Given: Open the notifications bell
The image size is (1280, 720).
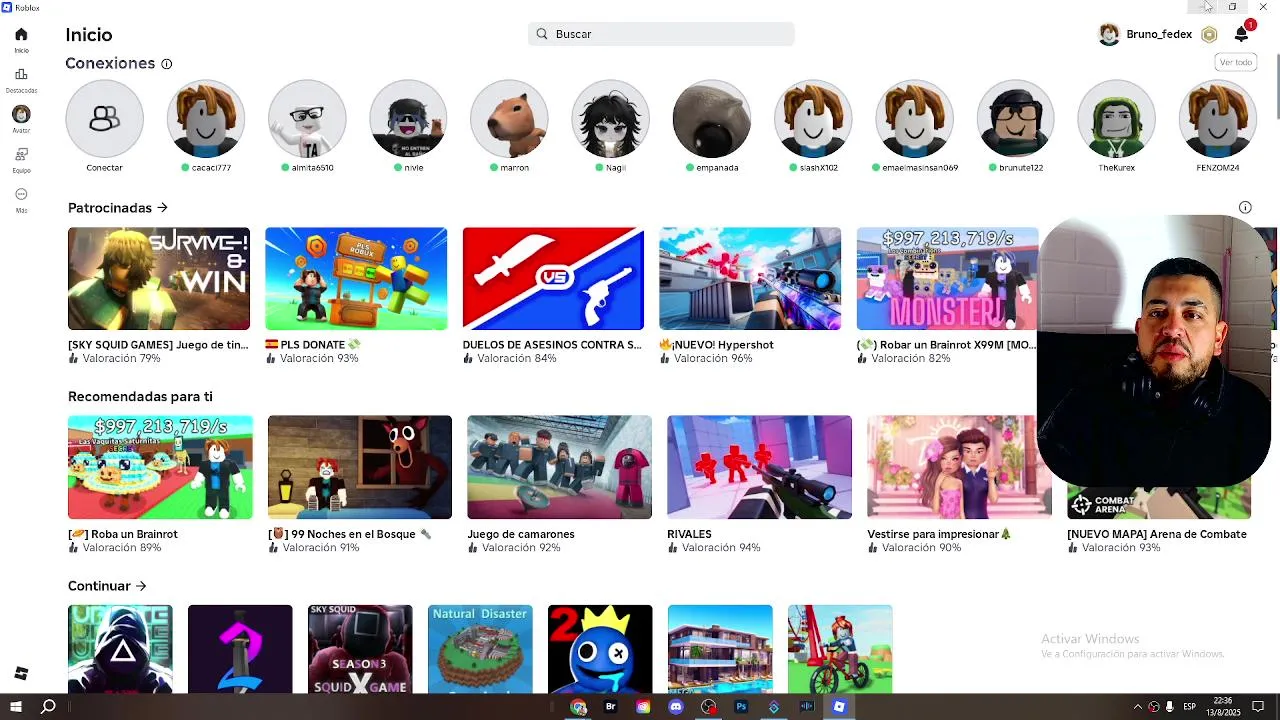Looking at the screenshot, I should (1241, 34).
